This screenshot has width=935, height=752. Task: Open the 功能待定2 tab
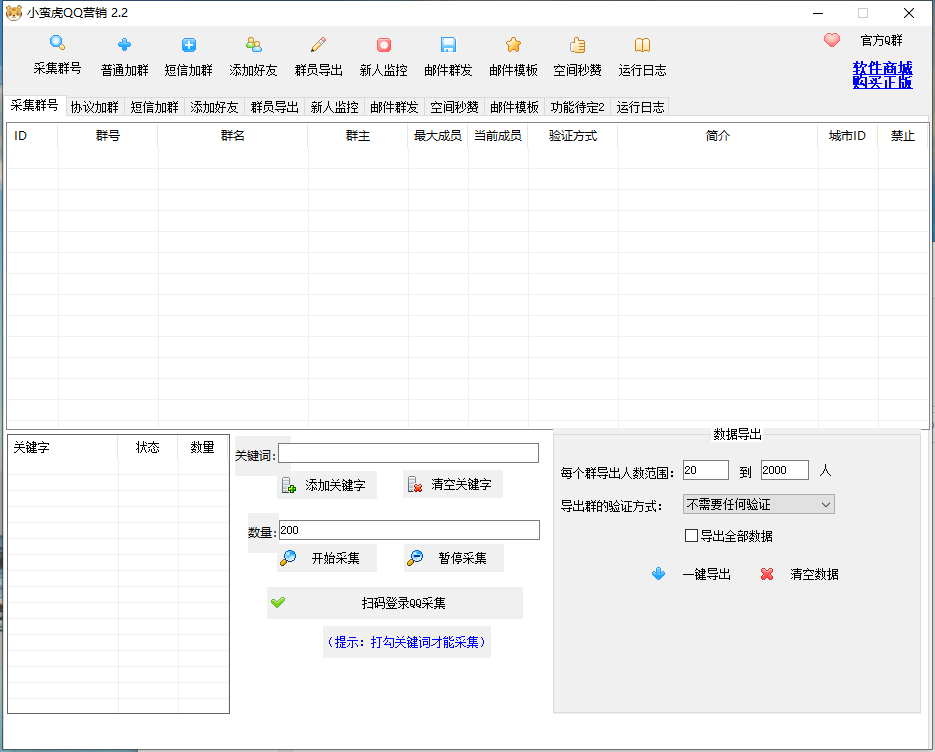click(x=579, y=107)
